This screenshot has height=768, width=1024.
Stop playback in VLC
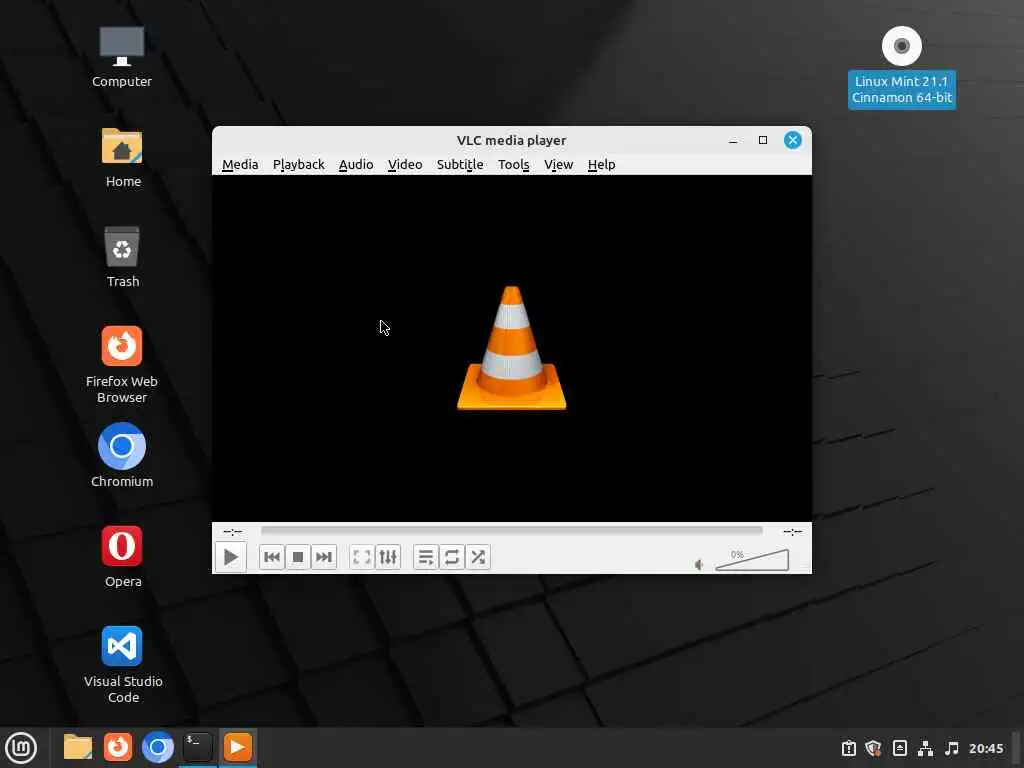pos(298,557)
